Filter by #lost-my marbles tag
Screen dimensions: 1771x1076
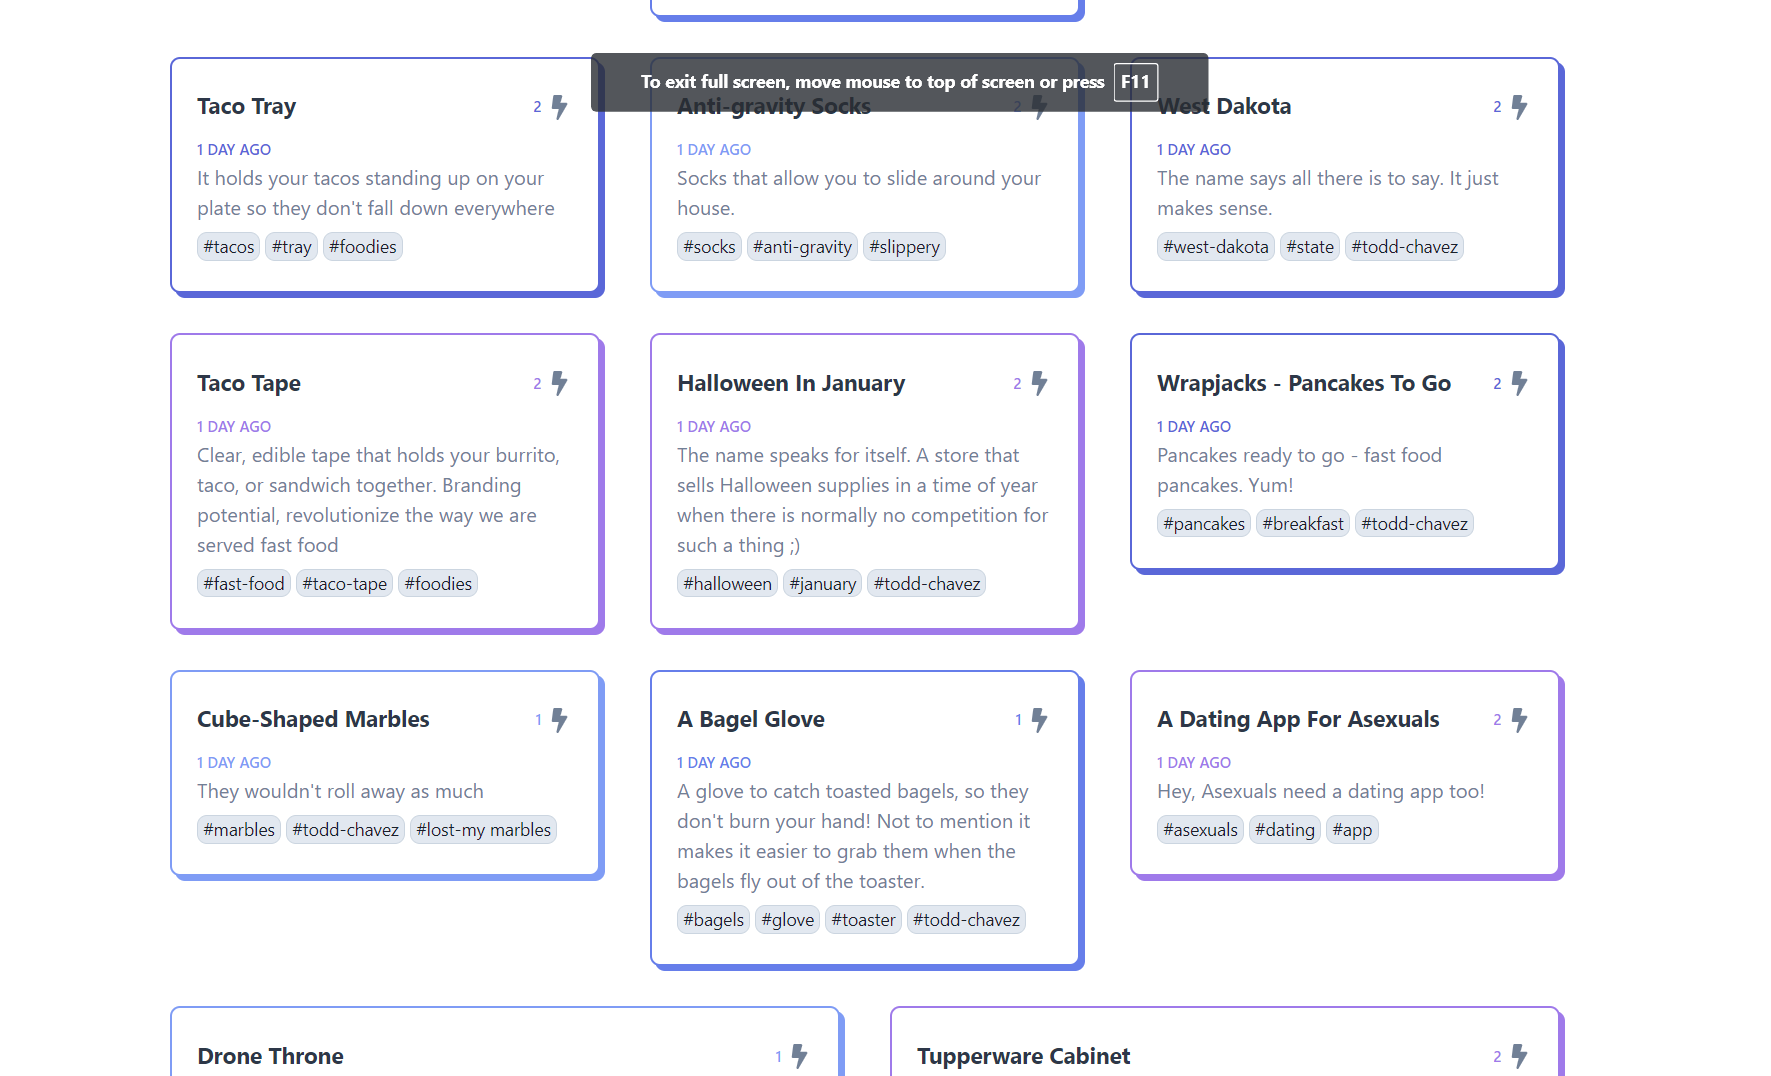pos(484,830)
